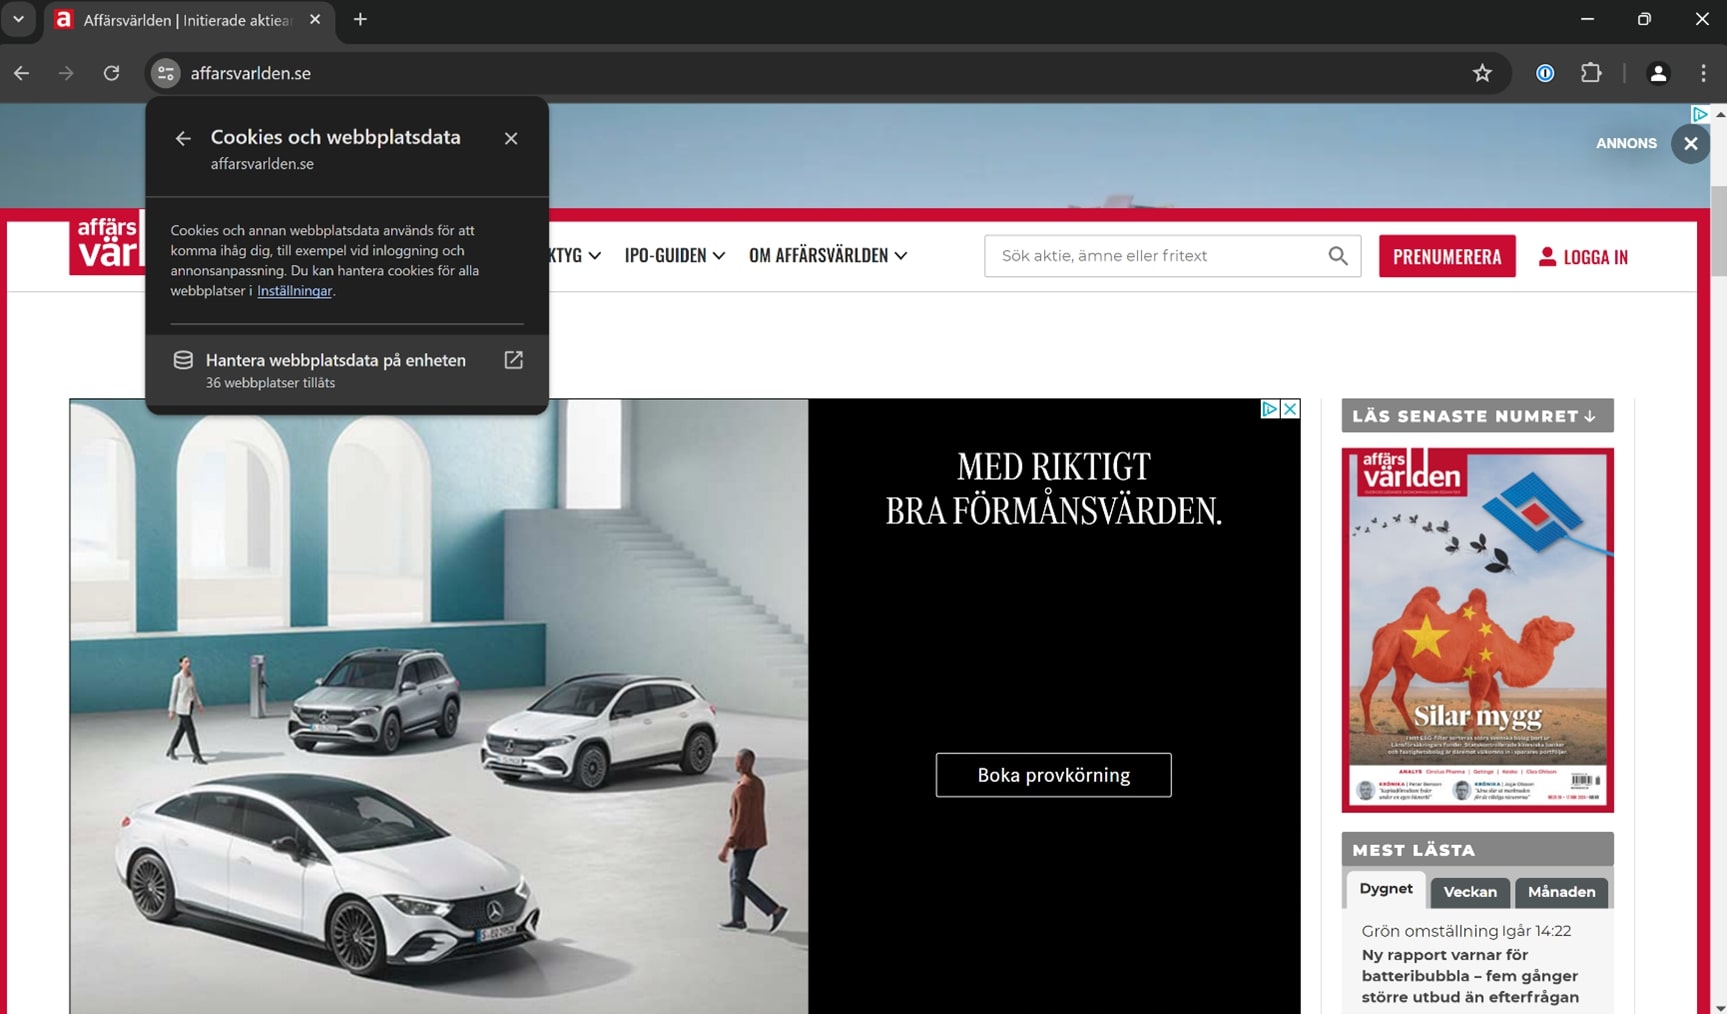
Task: Click the database icon beside Hantera webbplatsdata
Action: coord(183,360)
